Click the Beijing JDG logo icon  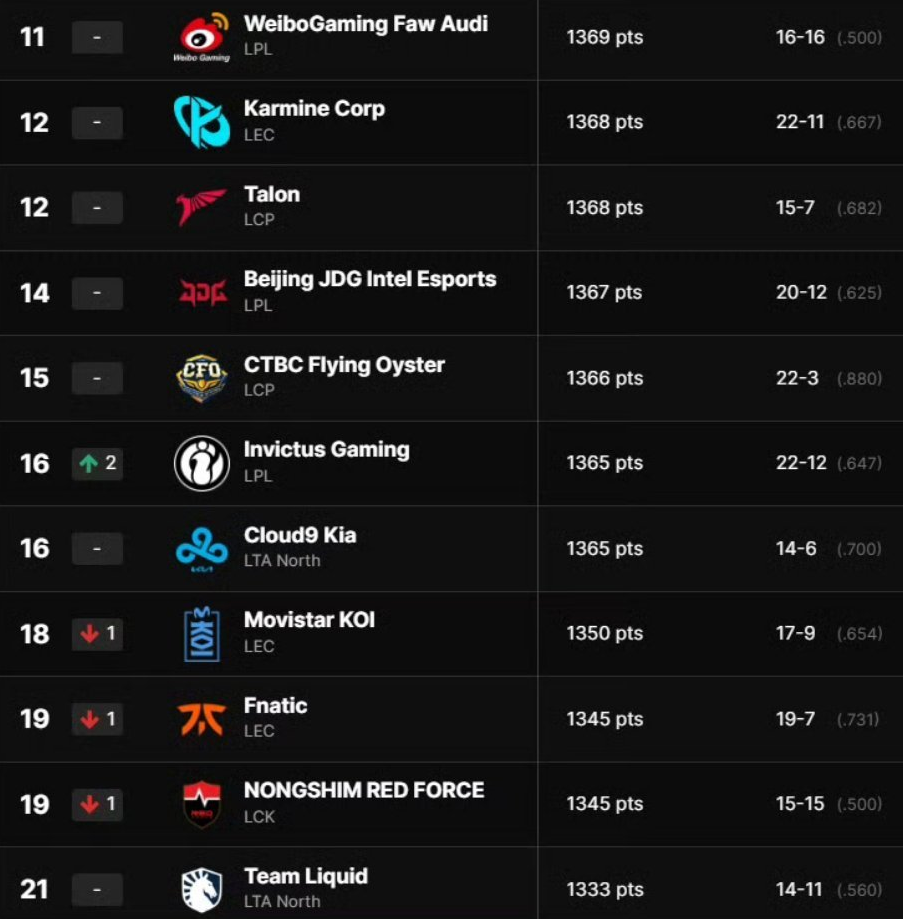pyautogui.click(x=203, y=293)
